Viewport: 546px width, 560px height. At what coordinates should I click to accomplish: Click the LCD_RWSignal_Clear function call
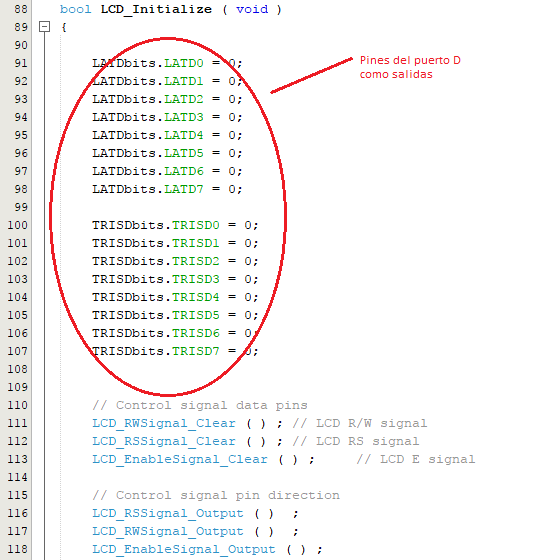click(164, 424)
